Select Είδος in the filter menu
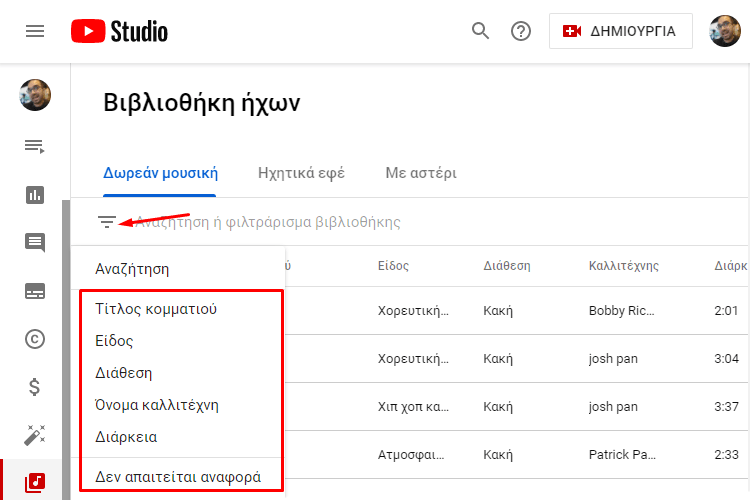Viewport: 750px width, 500px height. coord(114,341)
